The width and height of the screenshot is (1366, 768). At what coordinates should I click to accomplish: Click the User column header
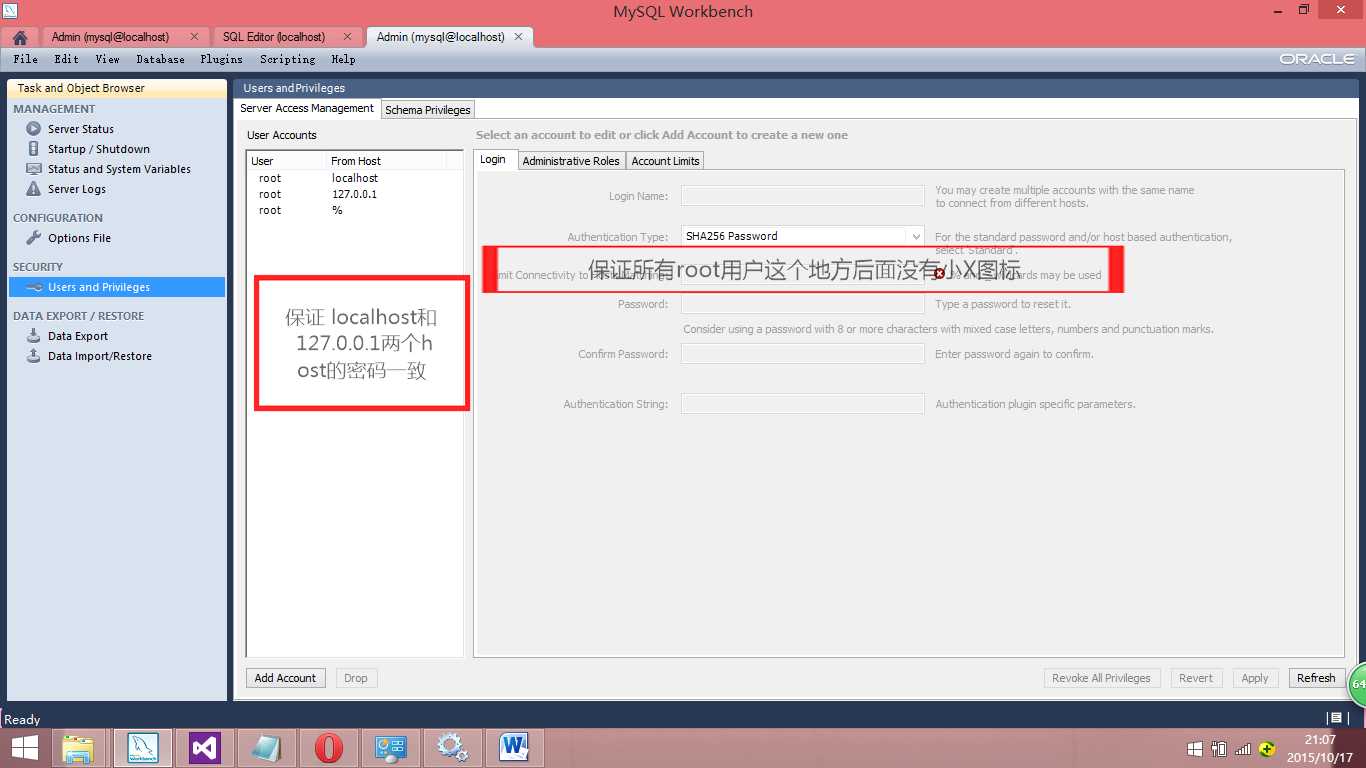287,161
